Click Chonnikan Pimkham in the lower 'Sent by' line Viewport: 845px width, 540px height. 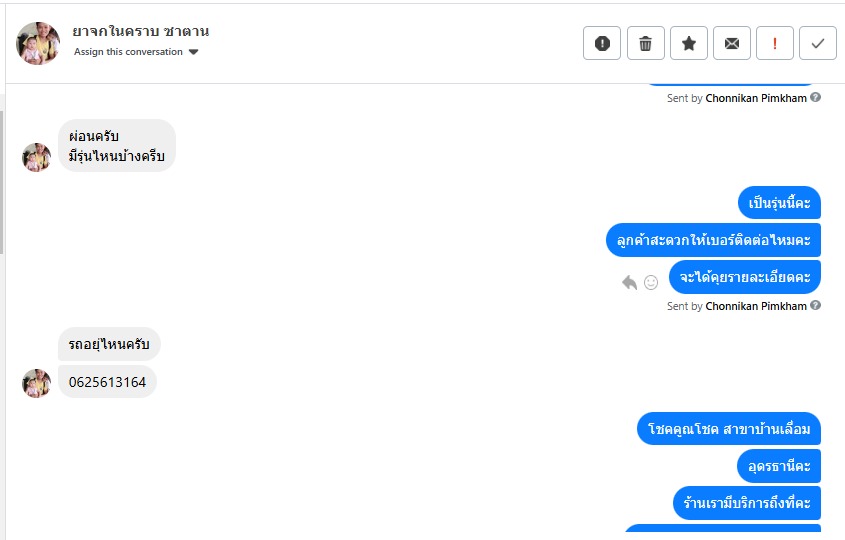755,306
